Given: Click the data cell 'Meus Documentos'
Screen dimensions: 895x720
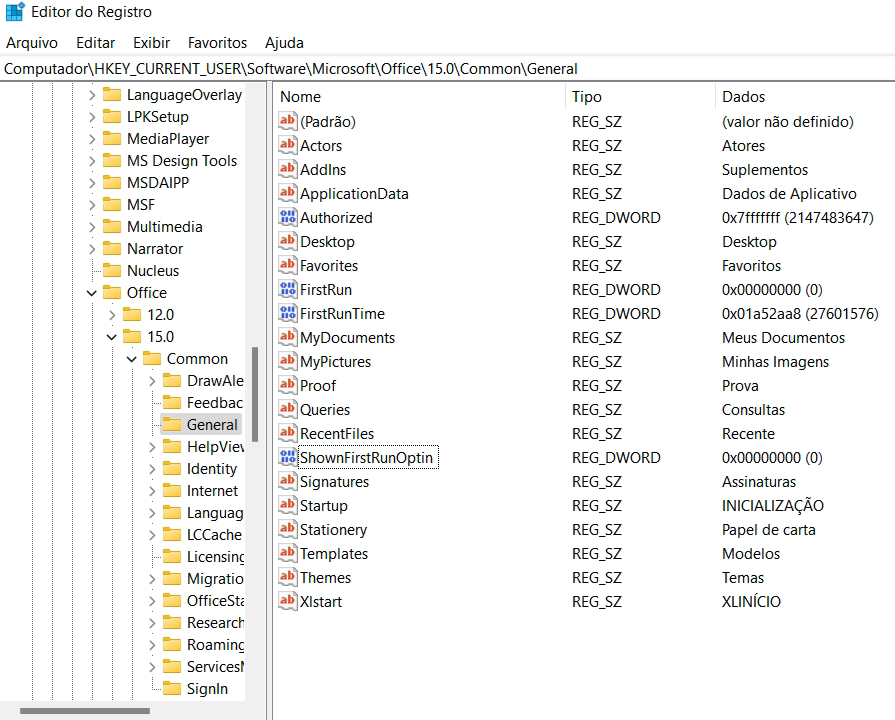Looking at the screenshot, I should [783, 337].
